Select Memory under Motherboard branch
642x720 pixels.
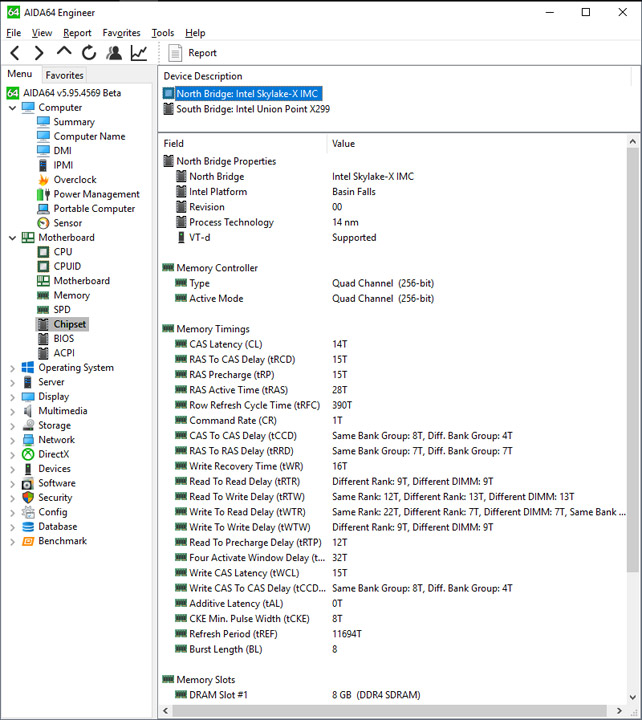click(x=71, y=295)
